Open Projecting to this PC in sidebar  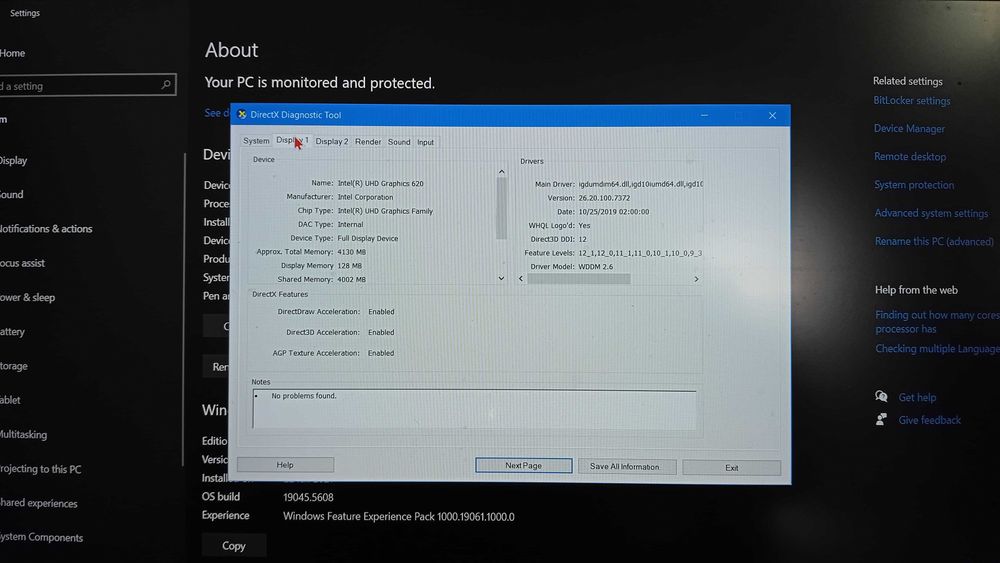click(41, 469)
